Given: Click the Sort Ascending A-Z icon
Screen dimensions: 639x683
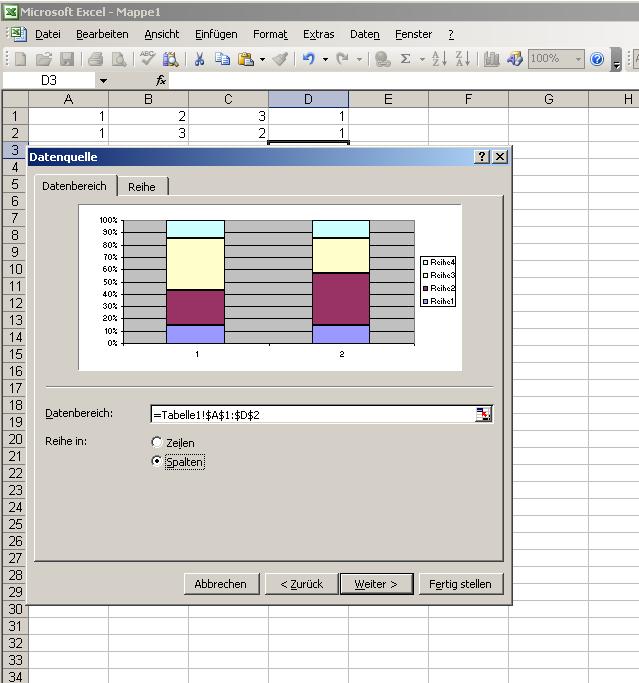Looking at the screenshot, I should click(439, 59).
